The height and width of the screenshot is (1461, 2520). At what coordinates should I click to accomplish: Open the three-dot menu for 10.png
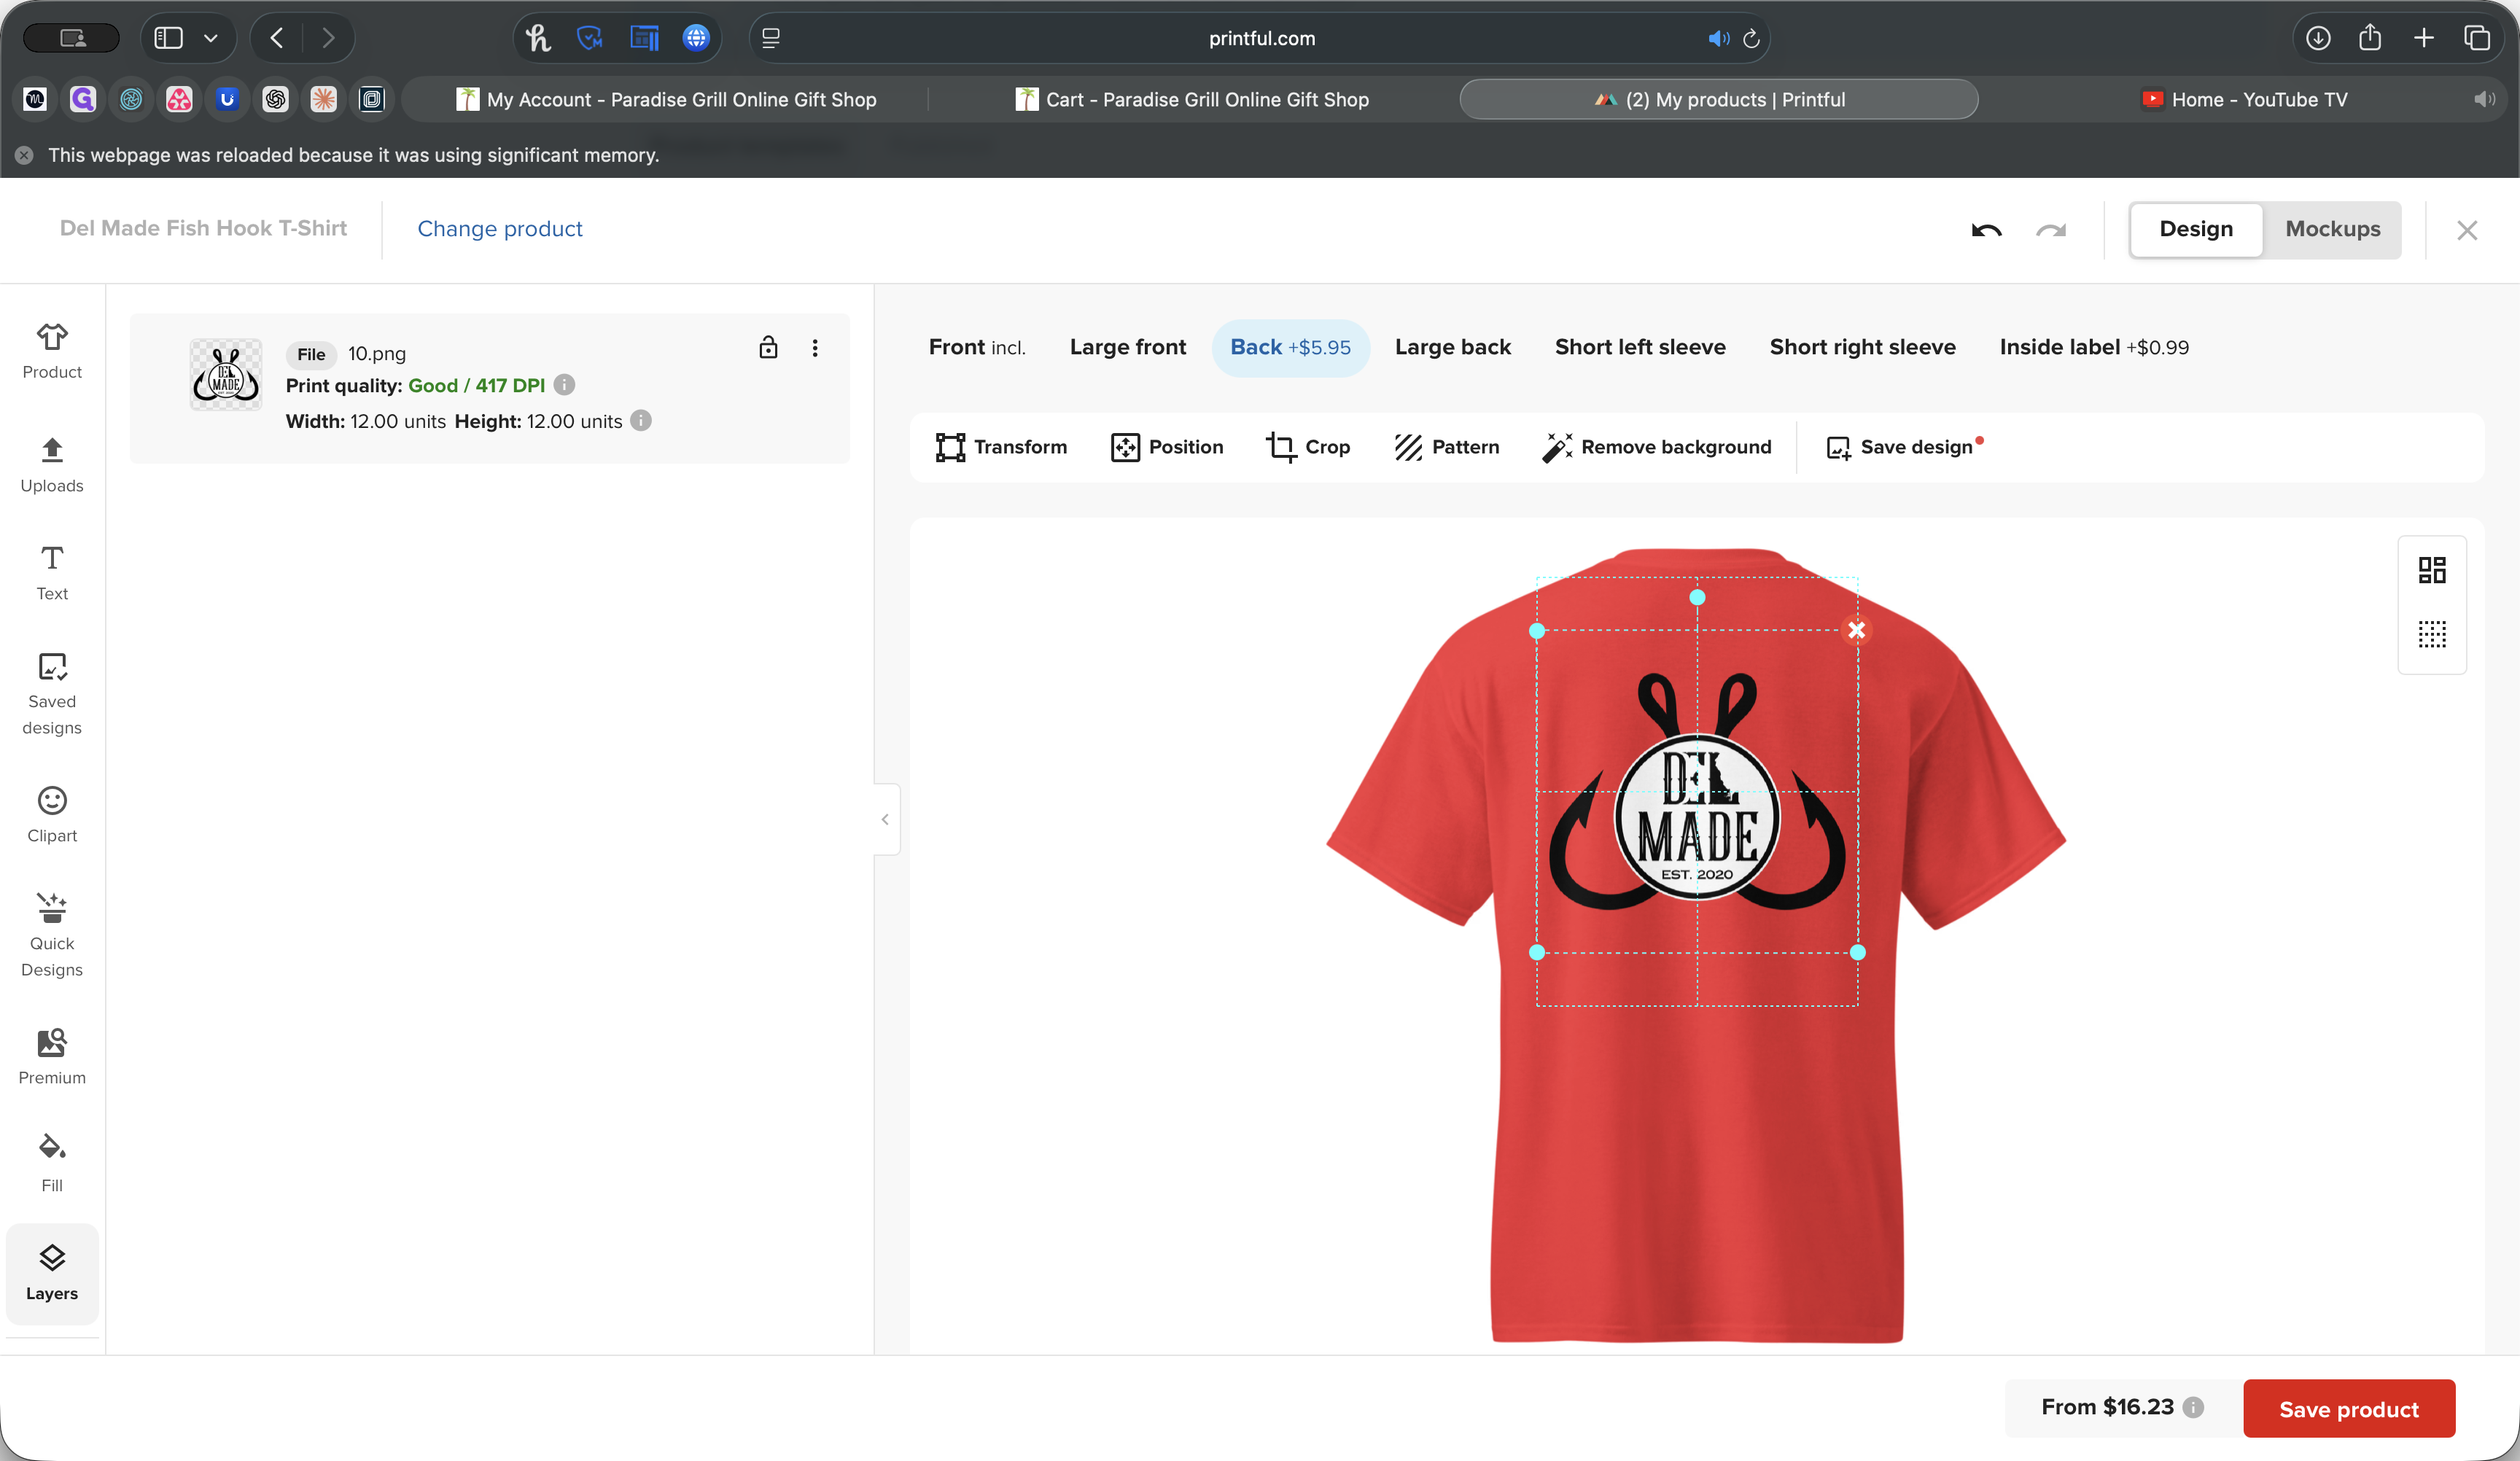click(815, 347)
